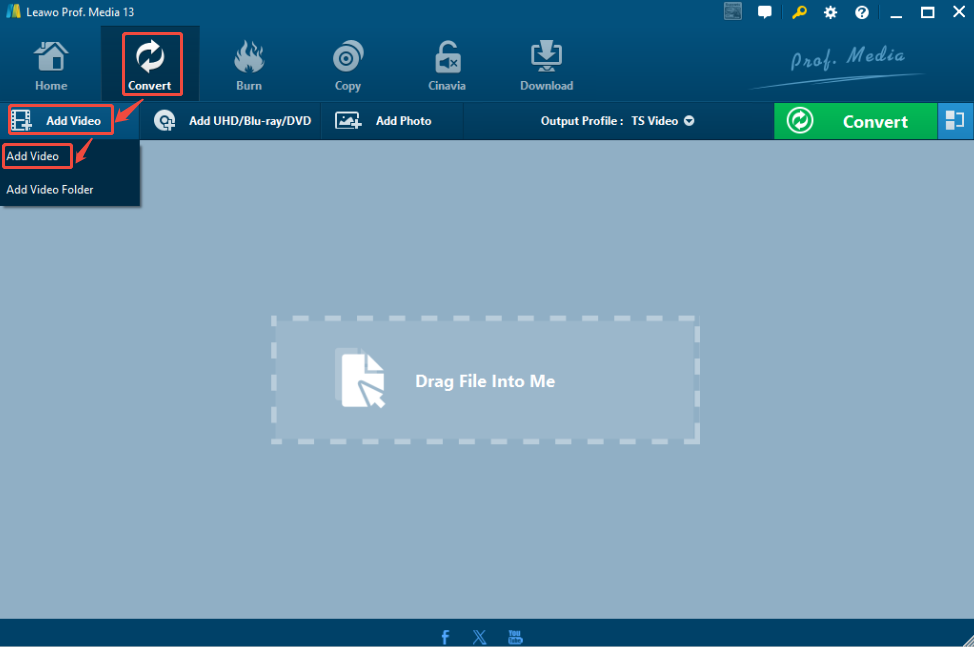Image resolution: width=974 pixels, height=647 pixels.
Task: Click the YouTube icon in footer
Action: (x=515, y=636)
